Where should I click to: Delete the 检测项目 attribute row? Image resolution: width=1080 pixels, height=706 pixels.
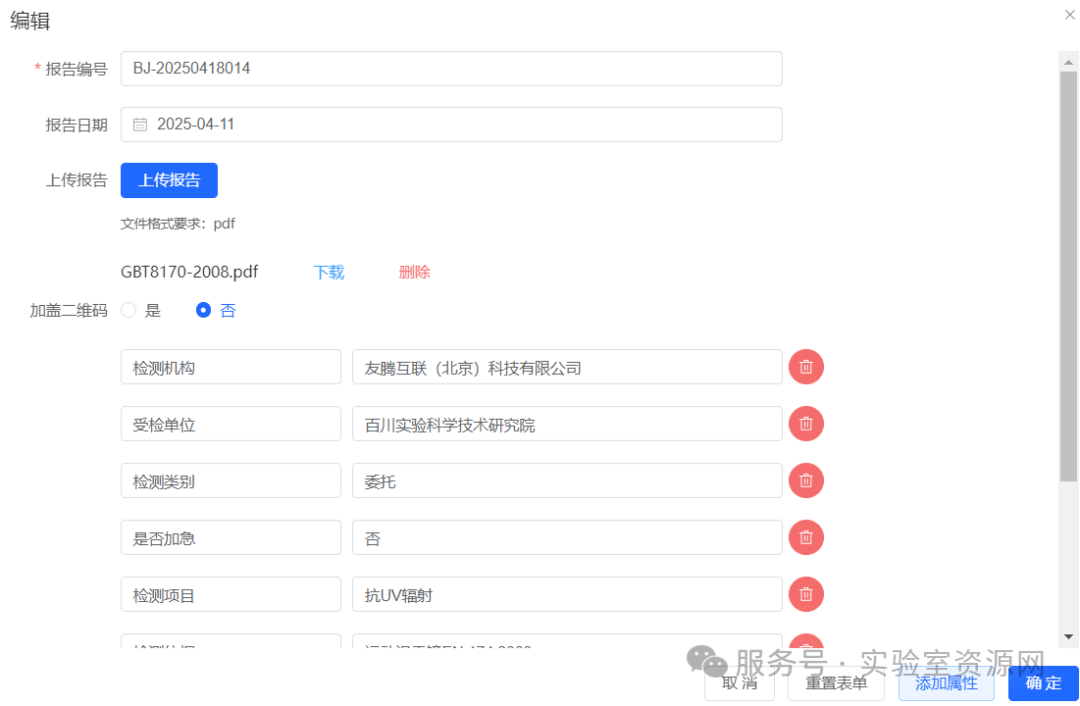click(x=806, y=594)
